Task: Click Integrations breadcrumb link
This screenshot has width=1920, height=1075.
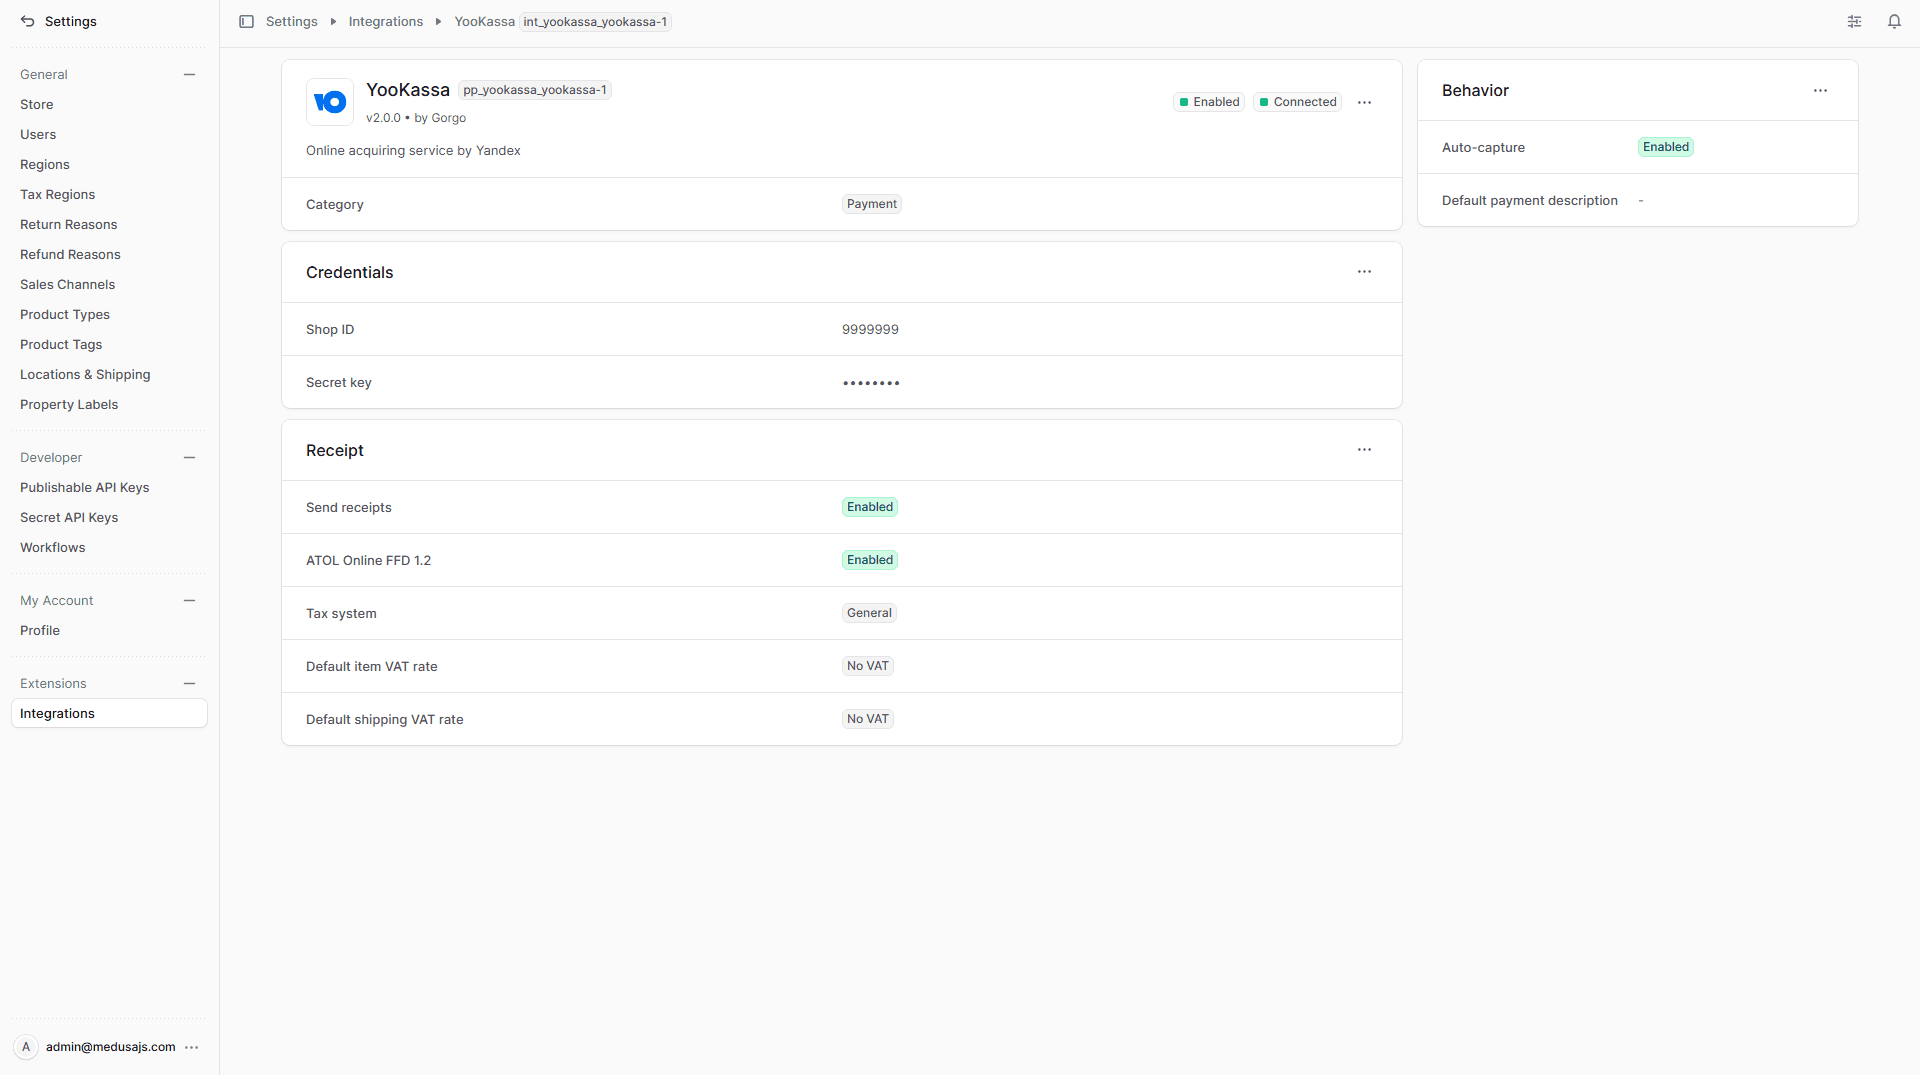Action: click(385, 21)
